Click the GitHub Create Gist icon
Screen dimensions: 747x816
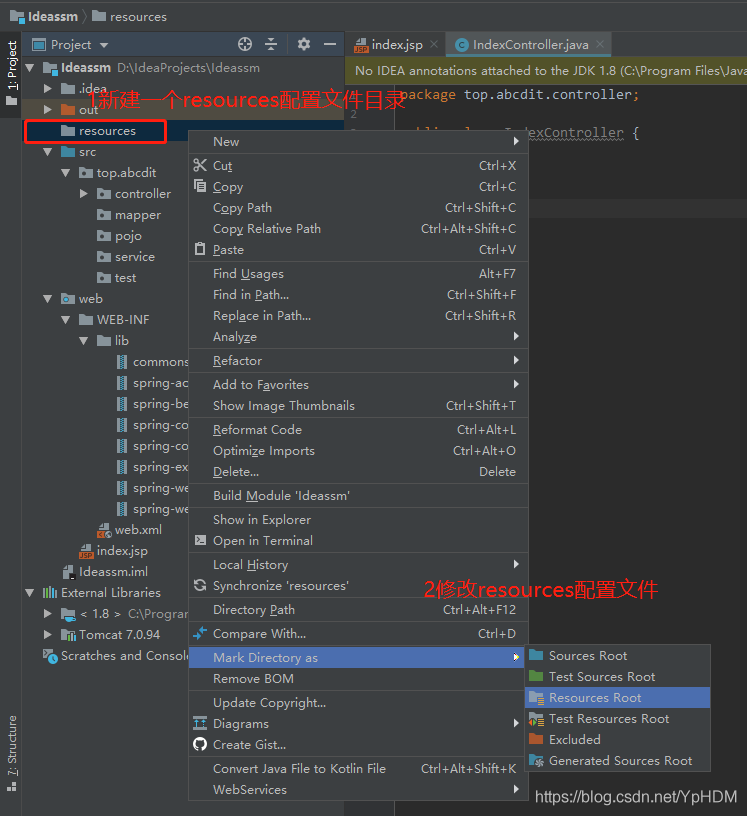200,744
